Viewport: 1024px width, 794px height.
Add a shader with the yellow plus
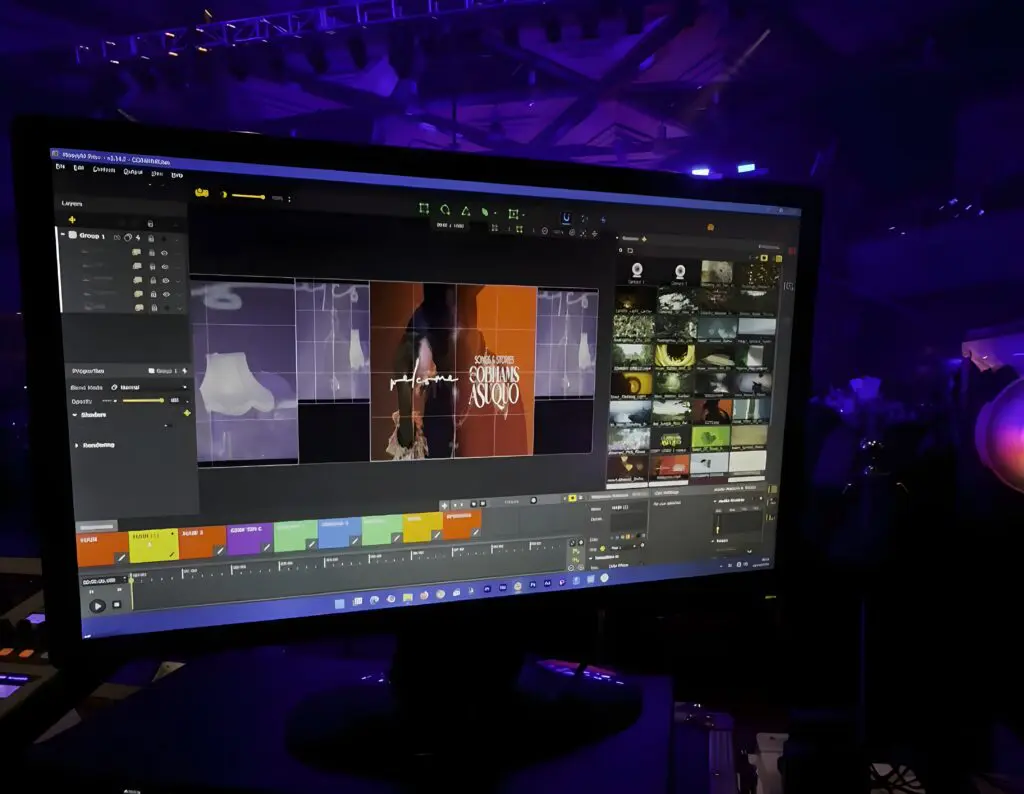tap(187, 413)
